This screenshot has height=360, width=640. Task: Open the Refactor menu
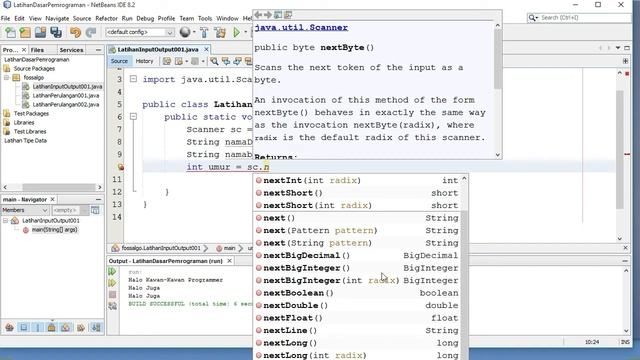click(107, 18)
